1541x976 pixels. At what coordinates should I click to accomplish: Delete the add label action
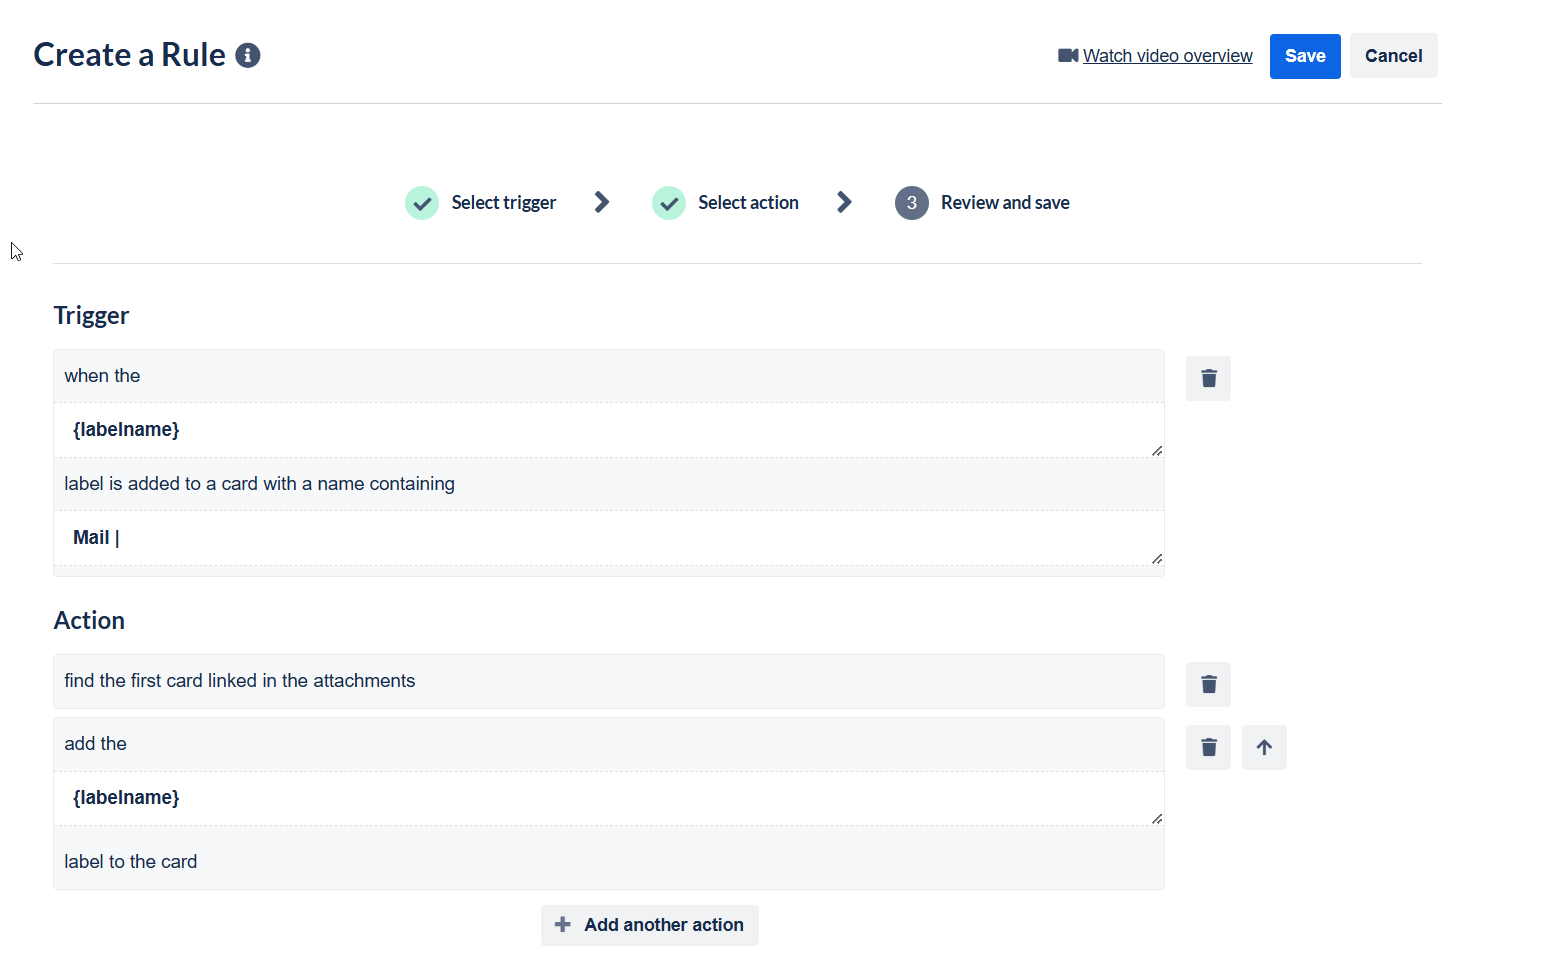[x=1208, y=747]
